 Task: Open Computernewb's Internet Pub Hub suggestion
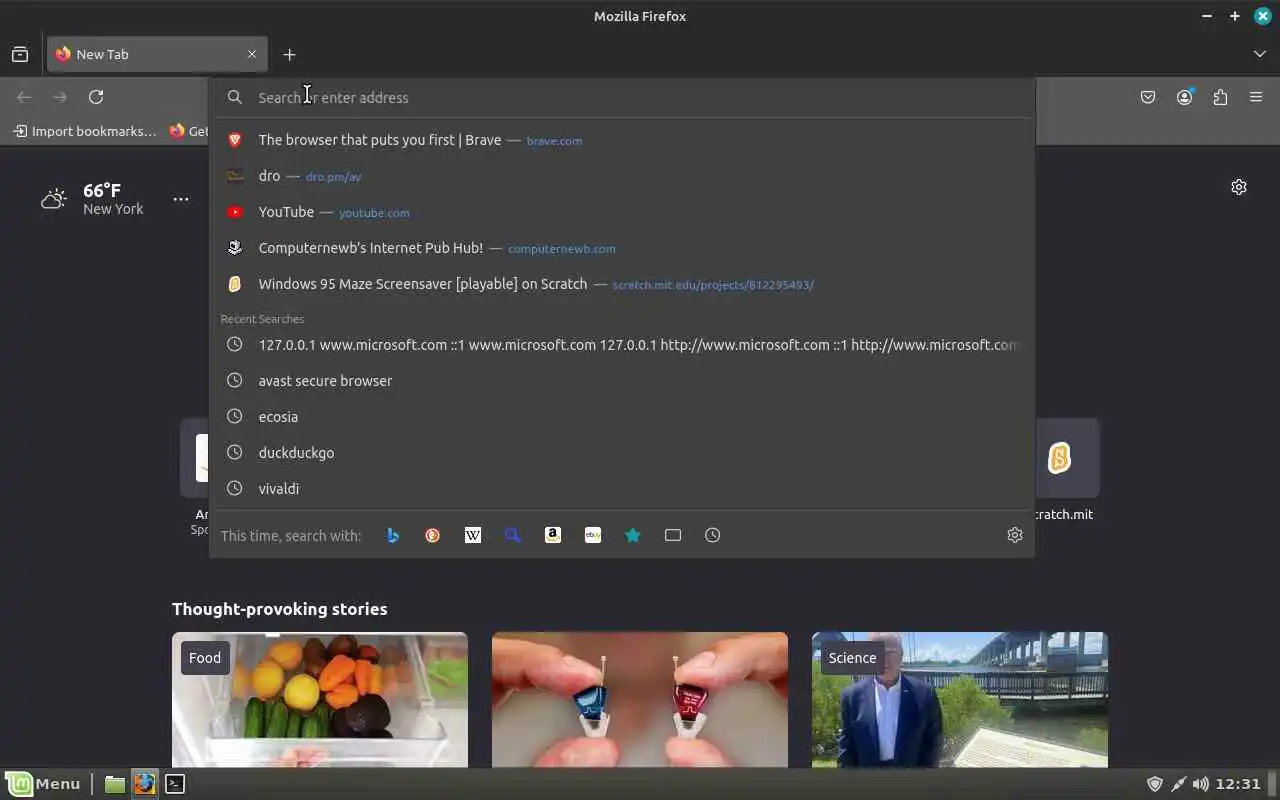point(622,248)
